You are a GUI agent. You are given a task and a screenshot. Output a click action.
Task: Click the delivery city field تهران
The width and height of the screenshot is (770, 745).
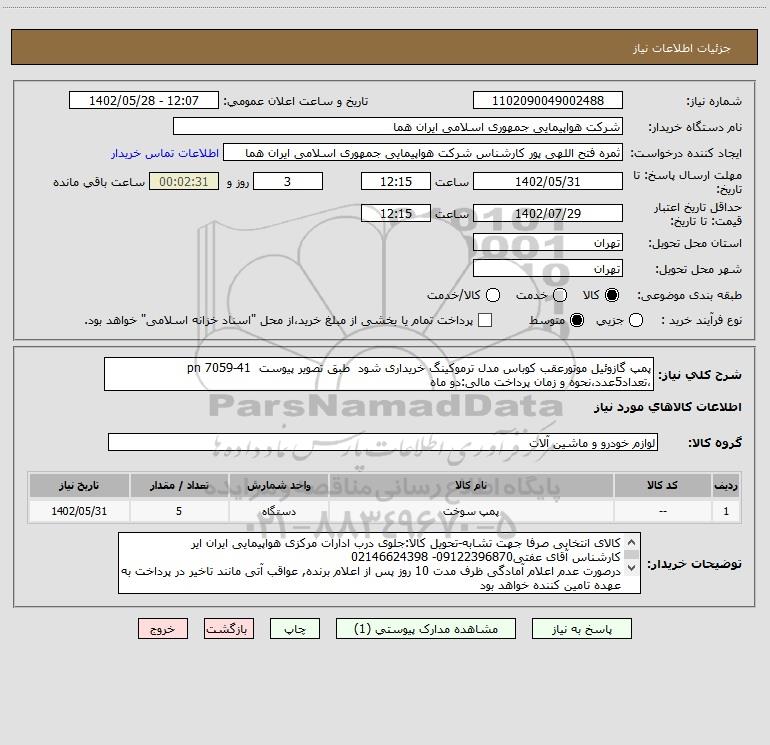tap(548, 269)
